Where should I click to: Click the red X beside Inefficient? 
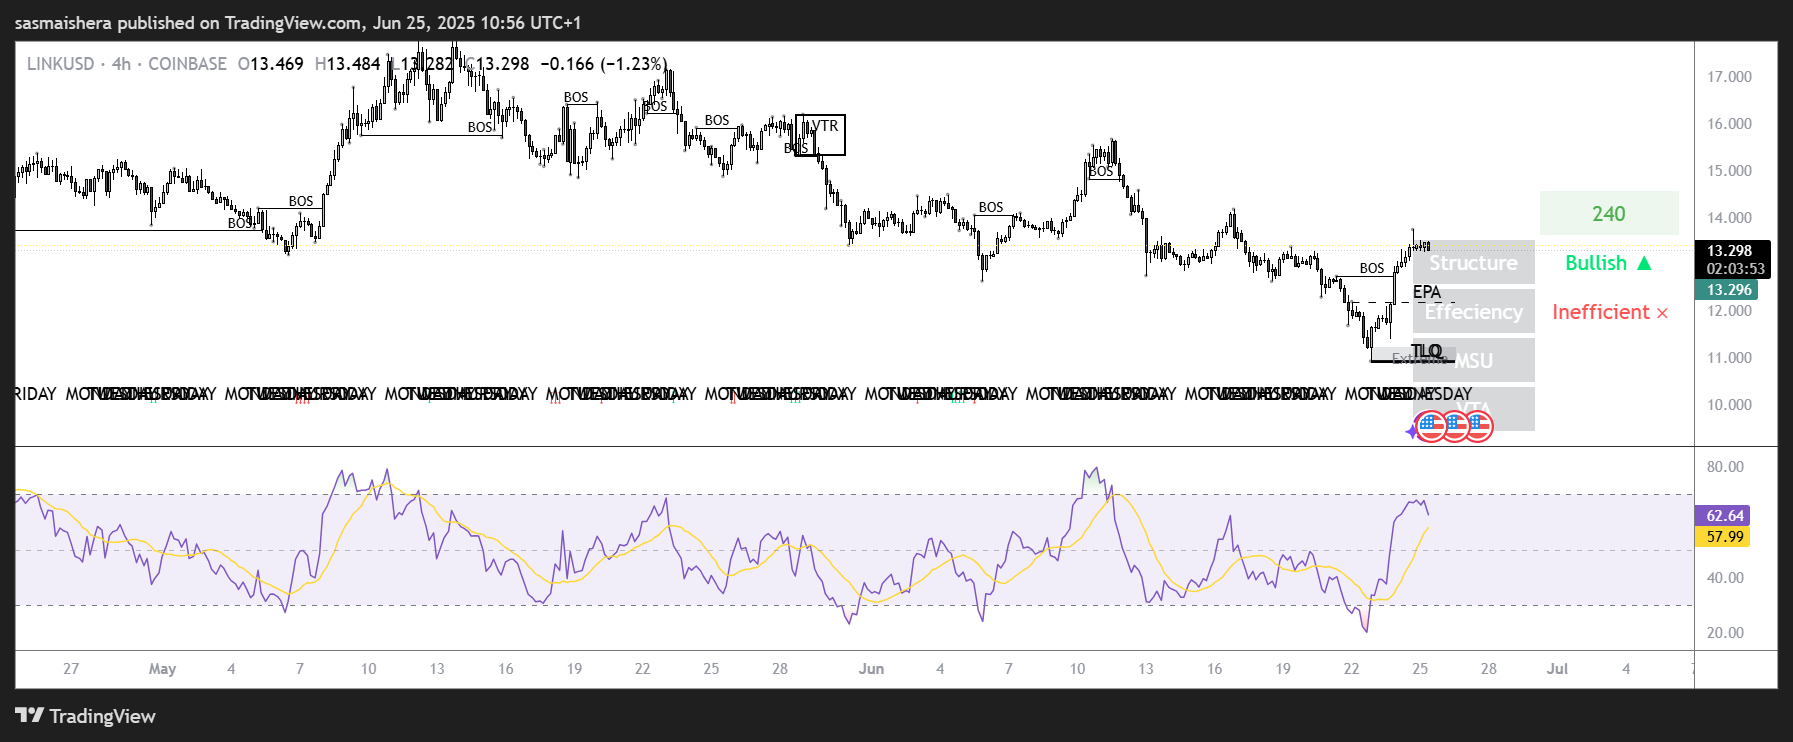1662,313
